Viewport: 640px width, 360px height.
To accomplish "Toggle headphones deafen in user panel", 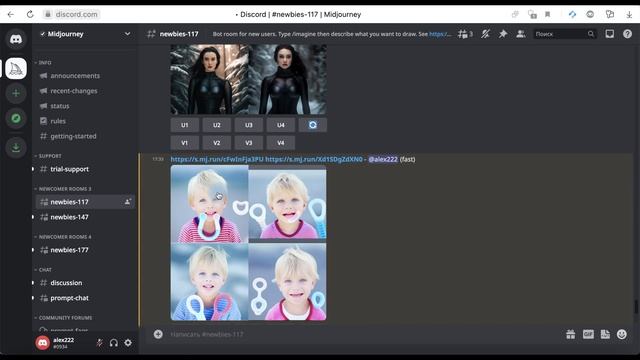I will coord(113,343).
